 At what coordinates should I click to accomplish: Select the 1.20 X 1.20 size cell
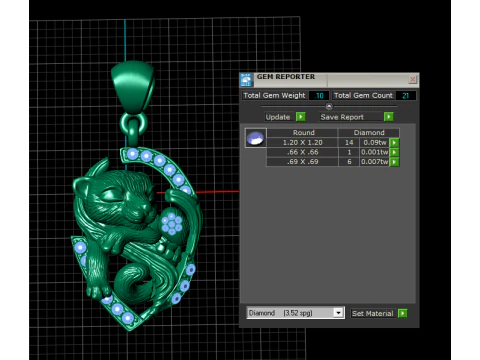coord(302,143)
